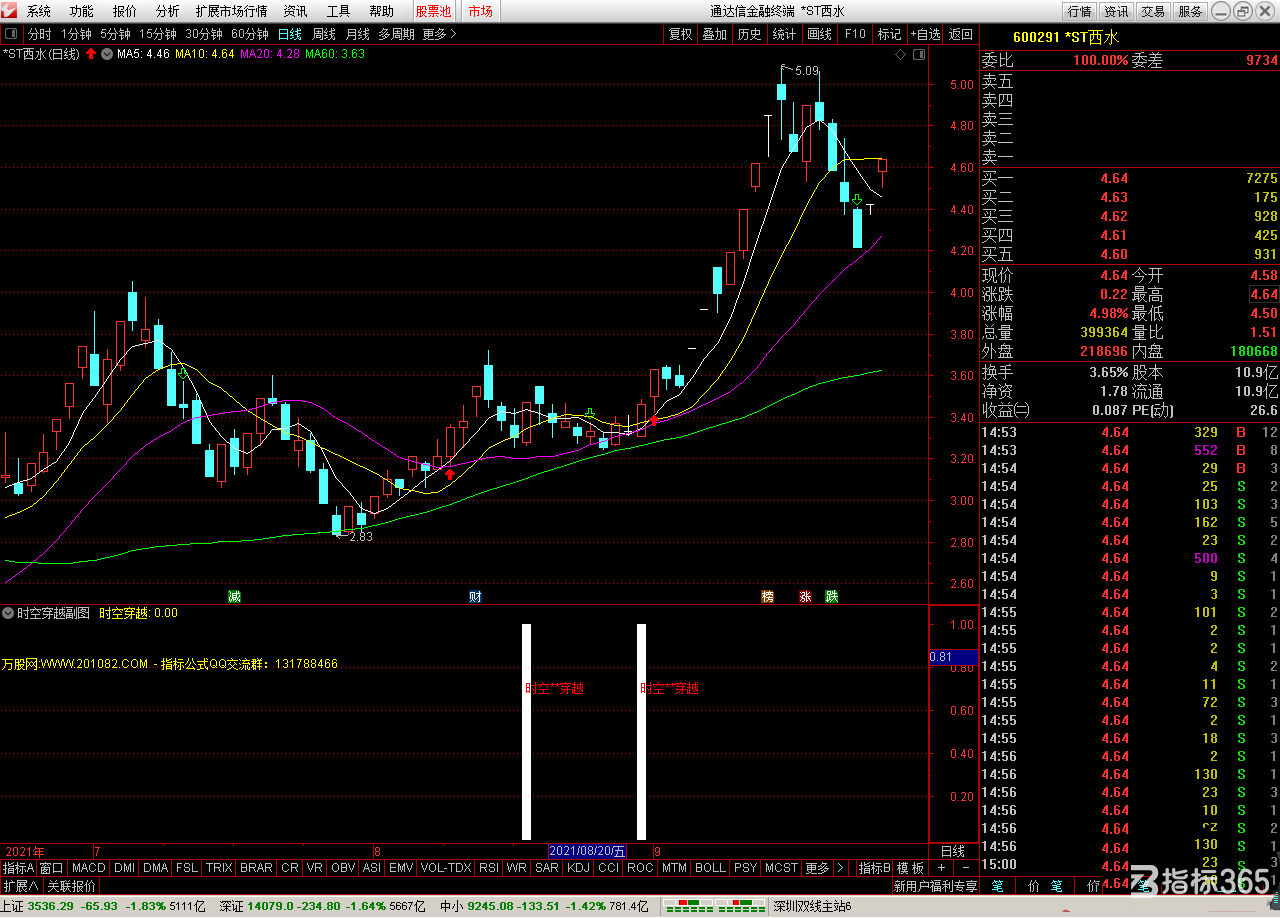Switch to 周线 period
Viewport: 1280px width, 918px height.
(324, 34)
